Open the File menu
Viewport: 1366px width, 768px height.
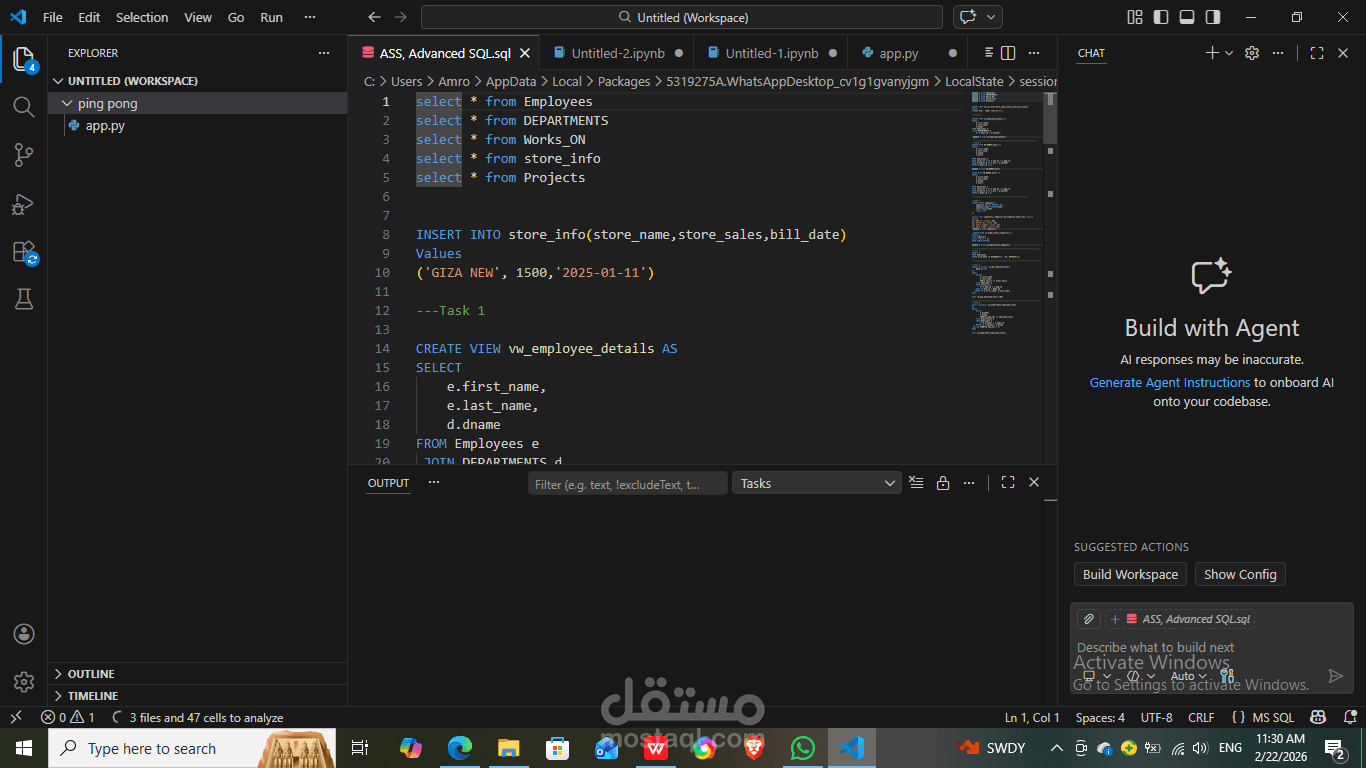tap(52, 17)
